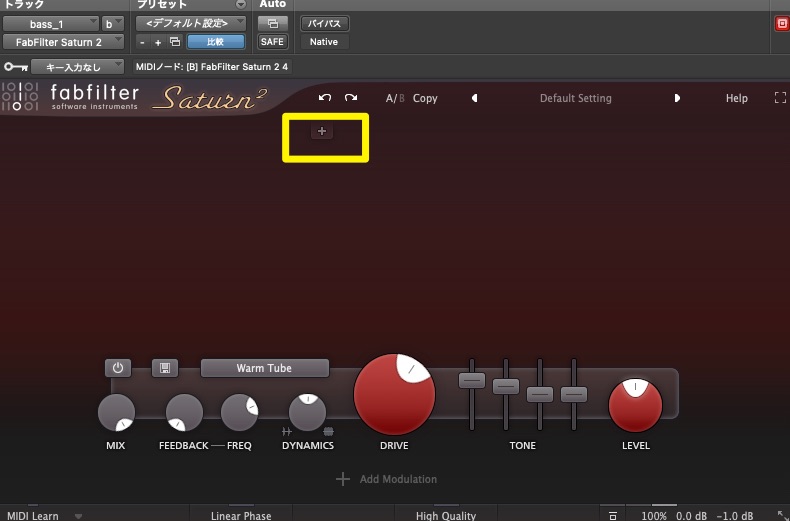The image size is (790, 521).
Task: Go to next preset arrow
Action: 677,98
